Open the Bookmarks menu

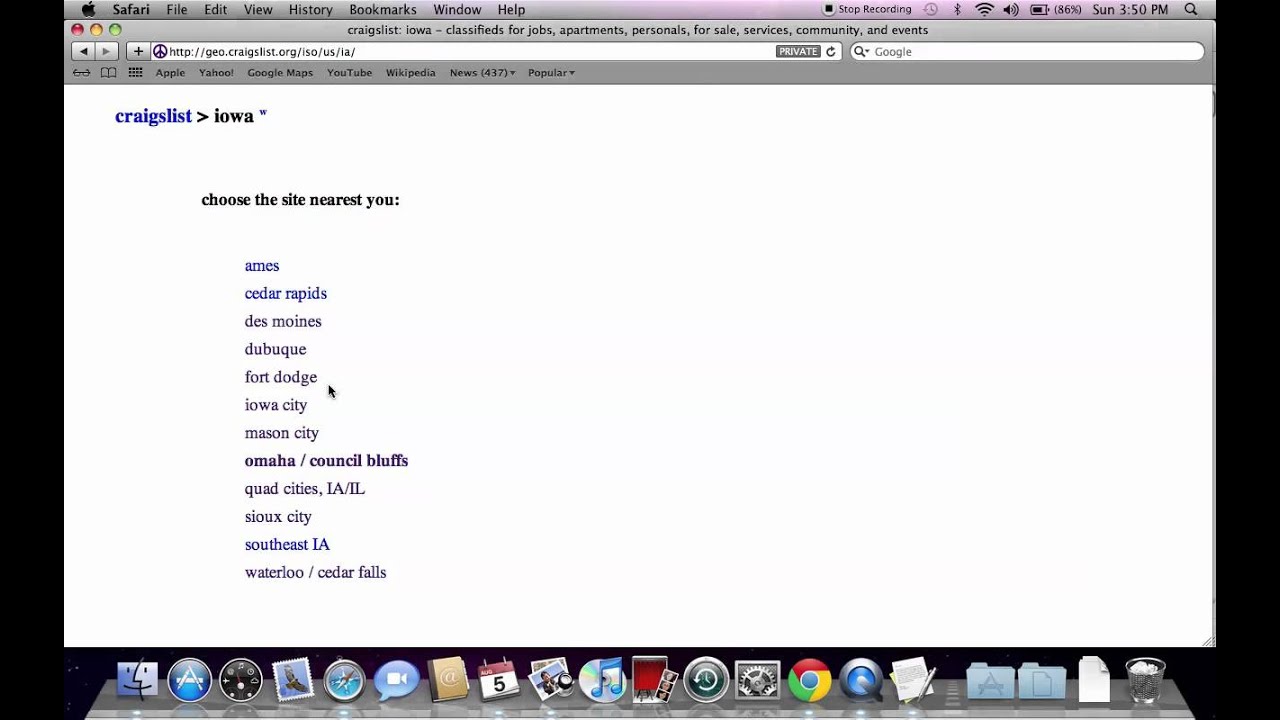[x=383, y=10]
